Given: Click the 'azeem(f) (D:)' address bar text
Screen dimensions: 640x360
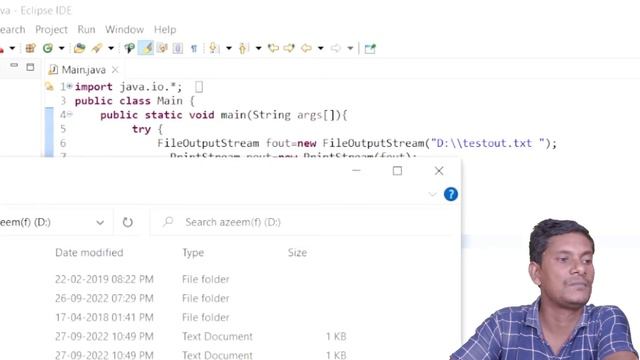Looking at the screenshot, I should point(25,222).
